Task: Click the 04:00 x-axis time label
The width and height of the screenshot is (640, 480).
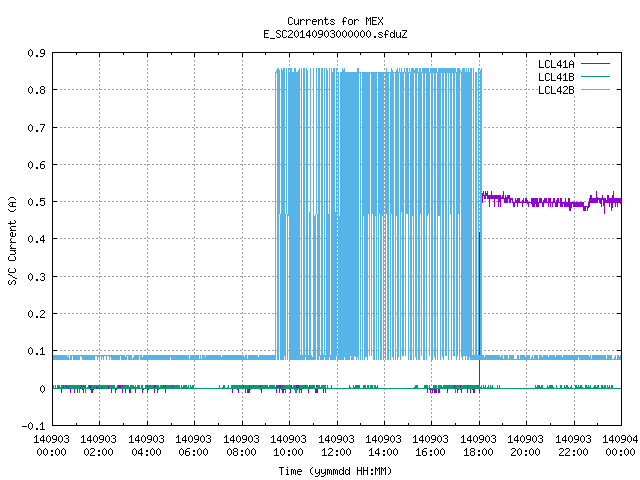Action: (147, 452)
